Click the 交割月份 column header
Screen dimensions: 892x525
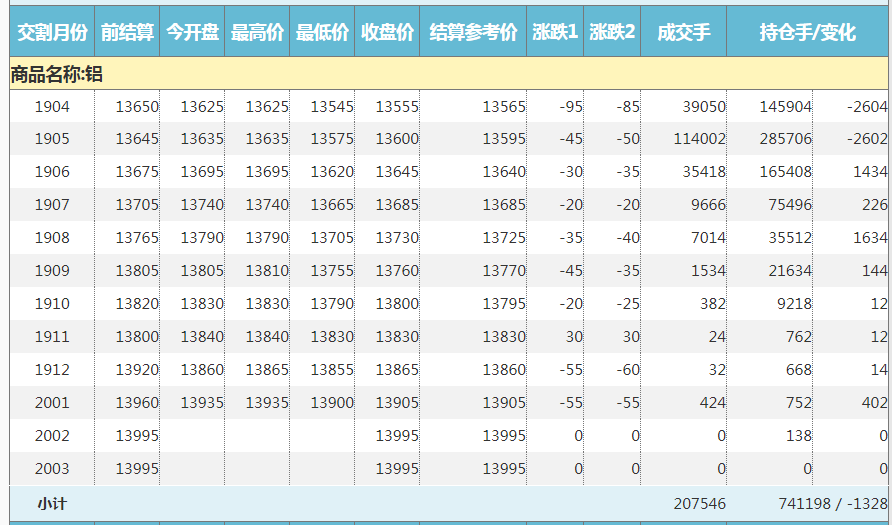(52, 32)
